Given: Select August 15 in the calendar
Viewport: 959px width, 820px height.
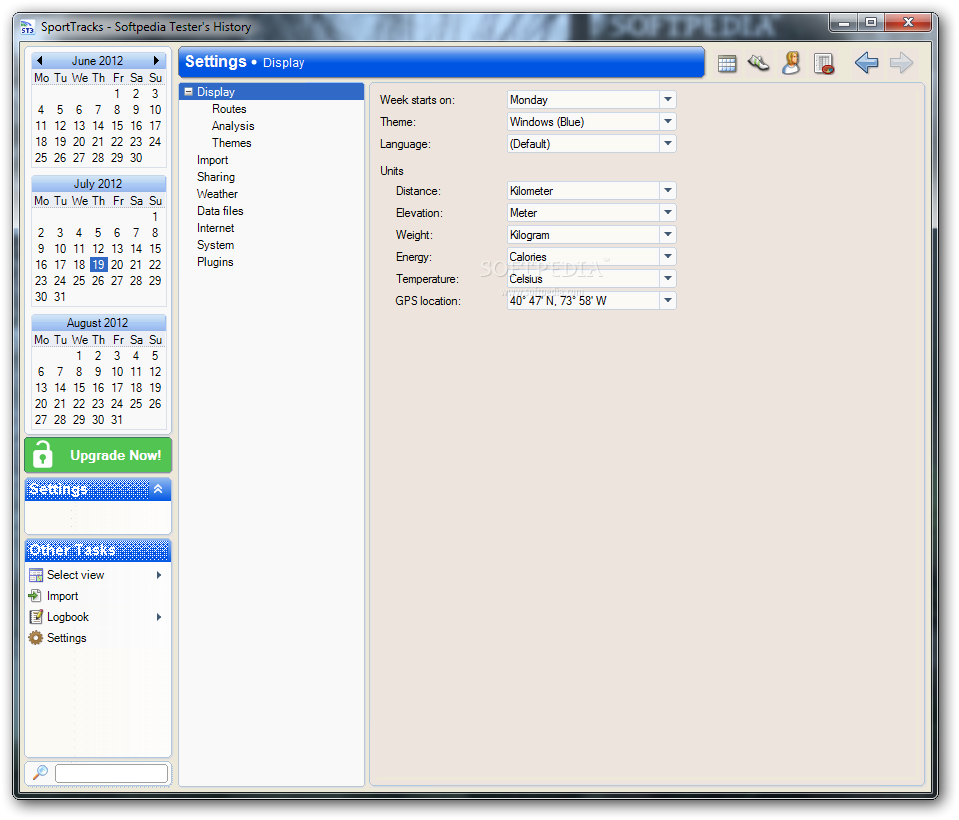Looking at the screenshot, I should pos(79,388).
